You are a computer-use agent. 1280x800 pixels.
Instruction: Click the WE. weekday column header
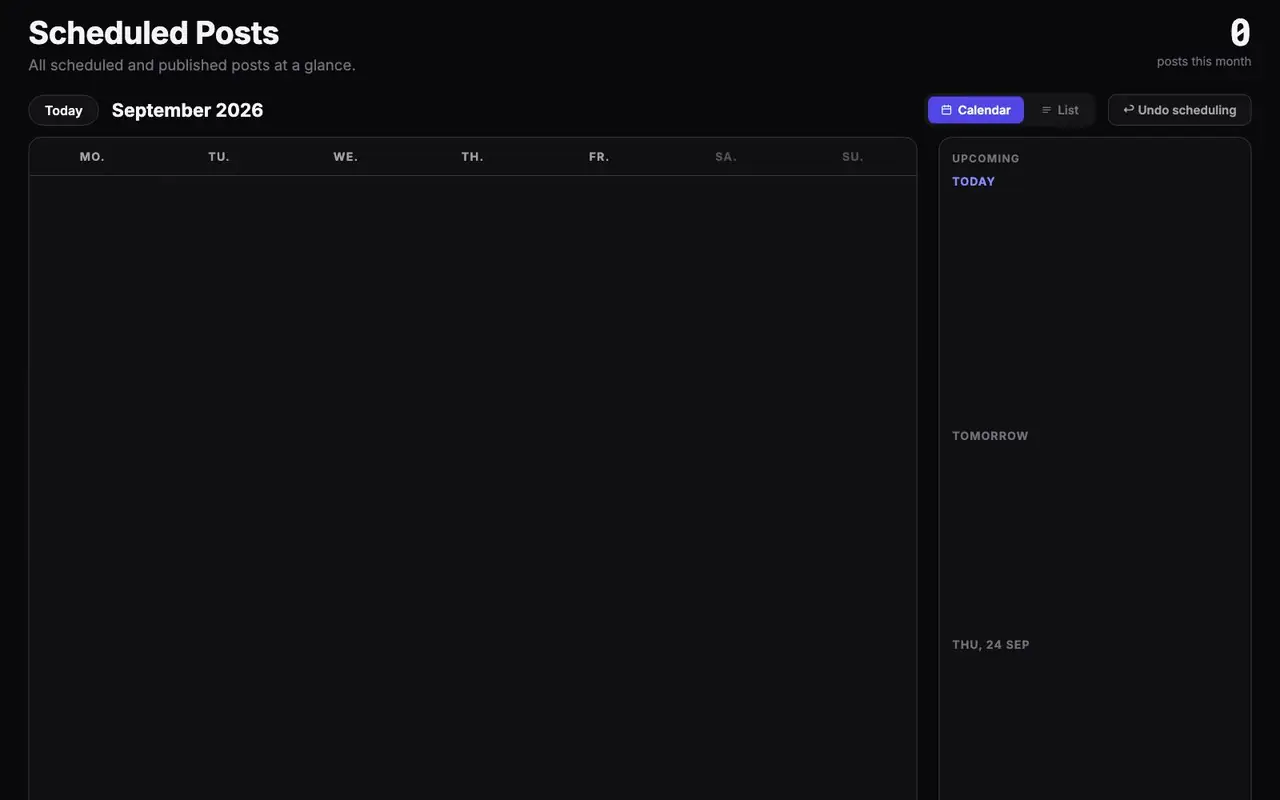pos(346,157)
